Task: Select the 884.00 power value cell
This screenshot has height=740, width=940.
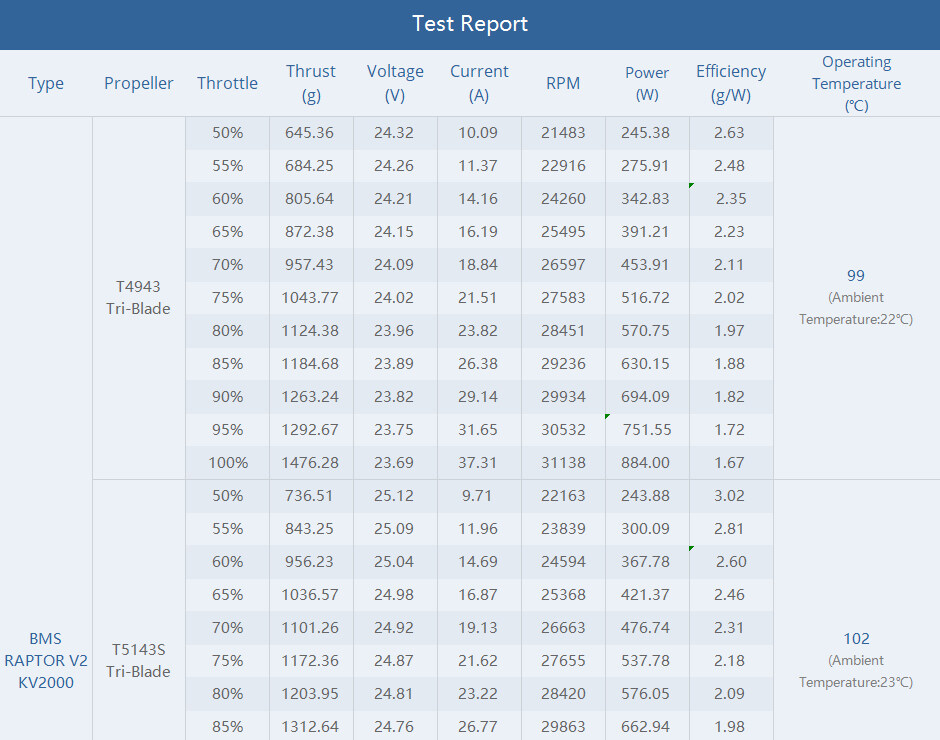Action: pos(647,463)
